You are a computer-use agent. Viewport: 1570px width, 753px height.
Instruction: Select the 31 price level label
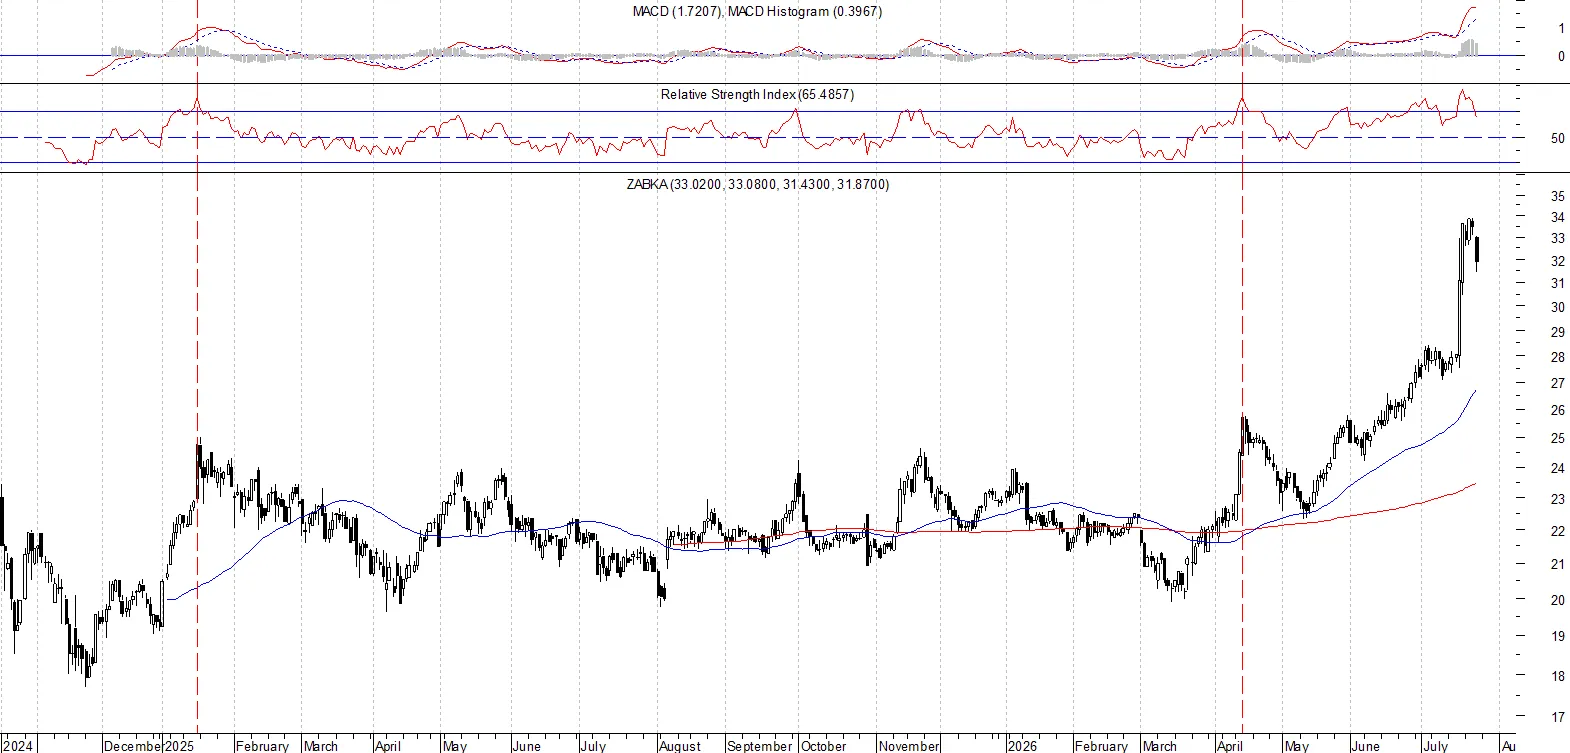(x=1558, y=284)
